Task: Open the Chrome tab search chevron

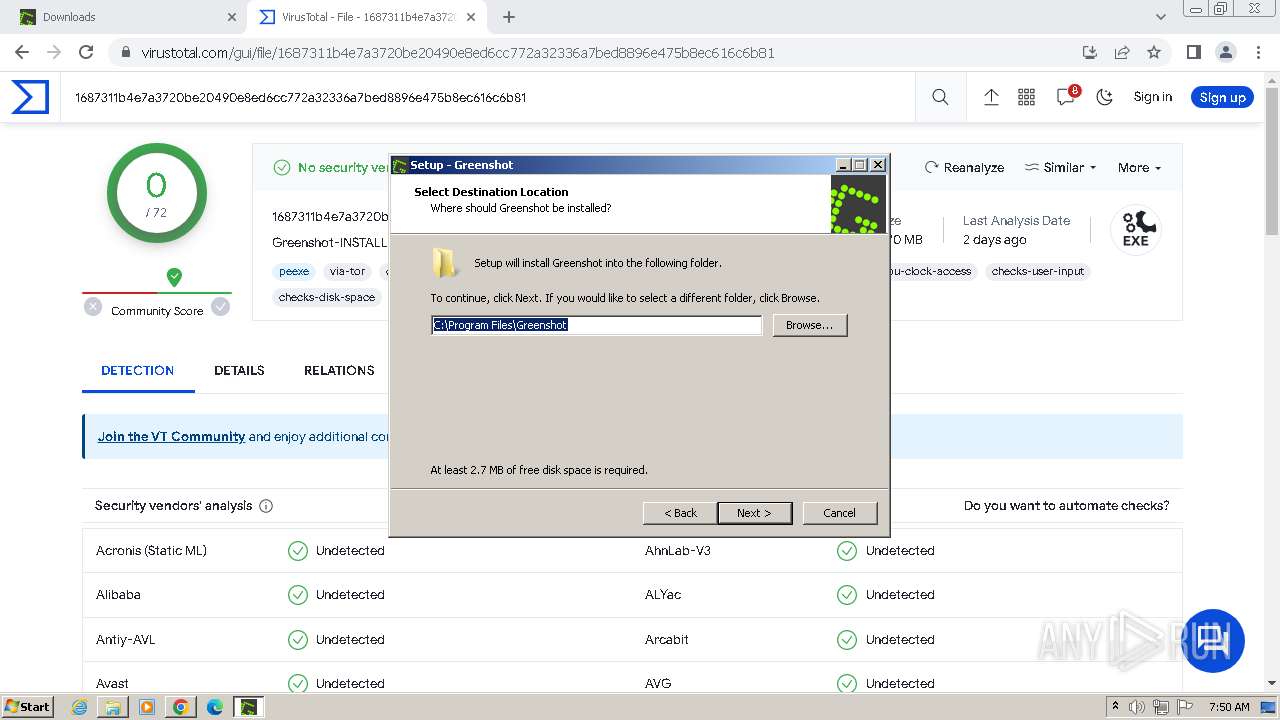Action: pos(1161,17)
